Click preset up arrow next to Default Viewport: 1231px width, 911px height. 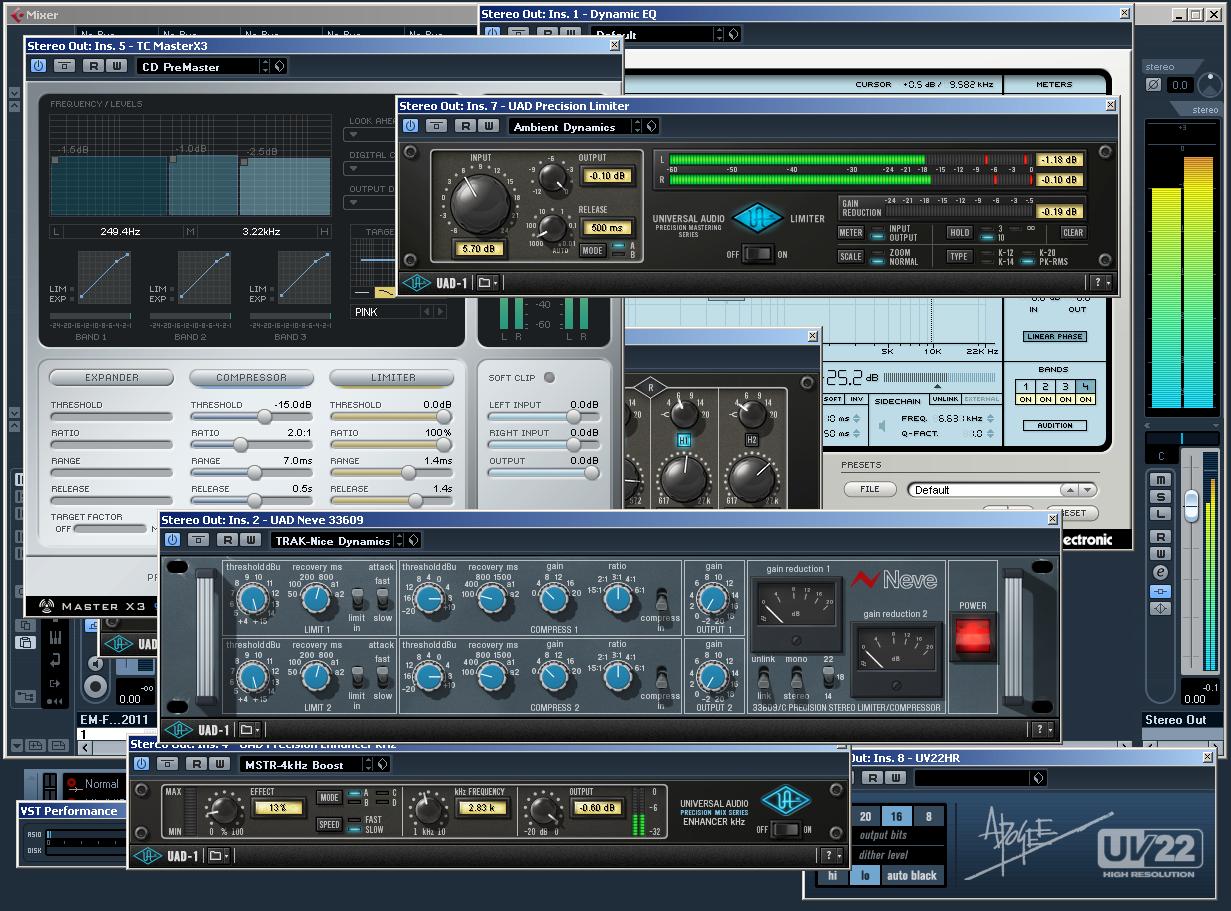pos(1069,490)
